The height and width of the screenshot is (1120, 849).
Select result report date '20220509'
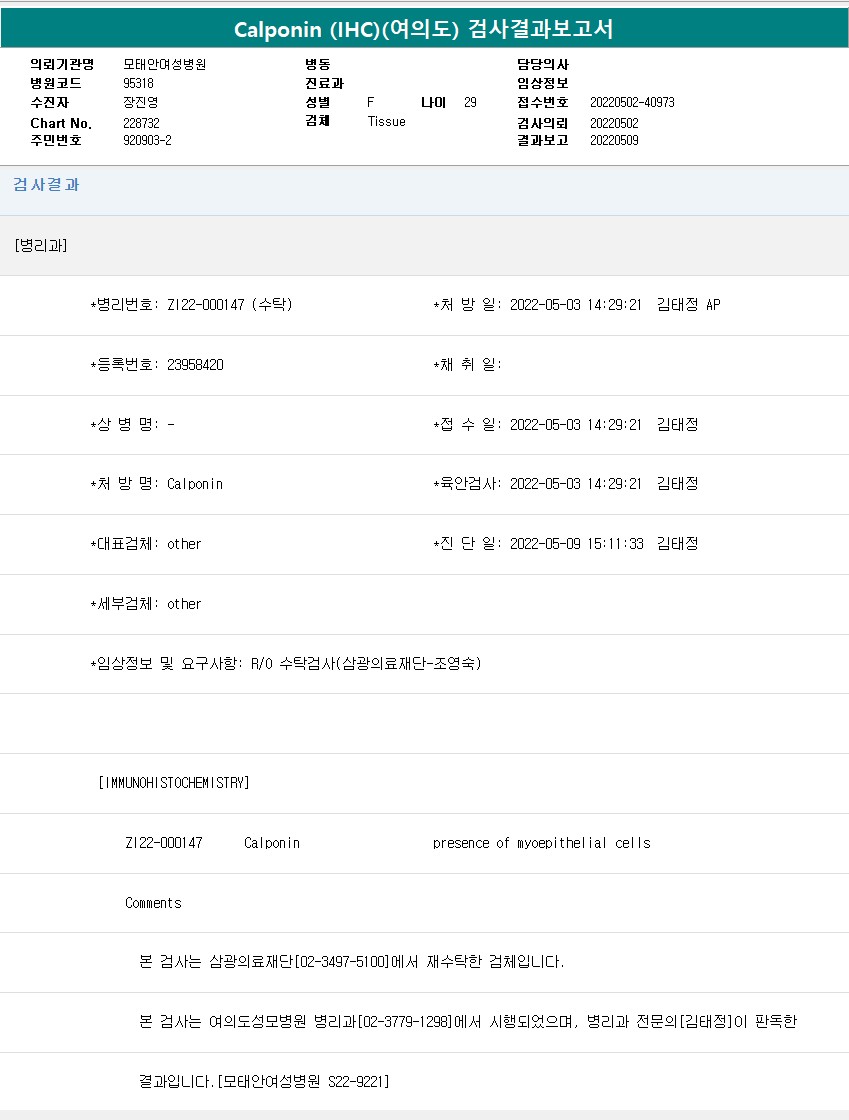[614, 141]
